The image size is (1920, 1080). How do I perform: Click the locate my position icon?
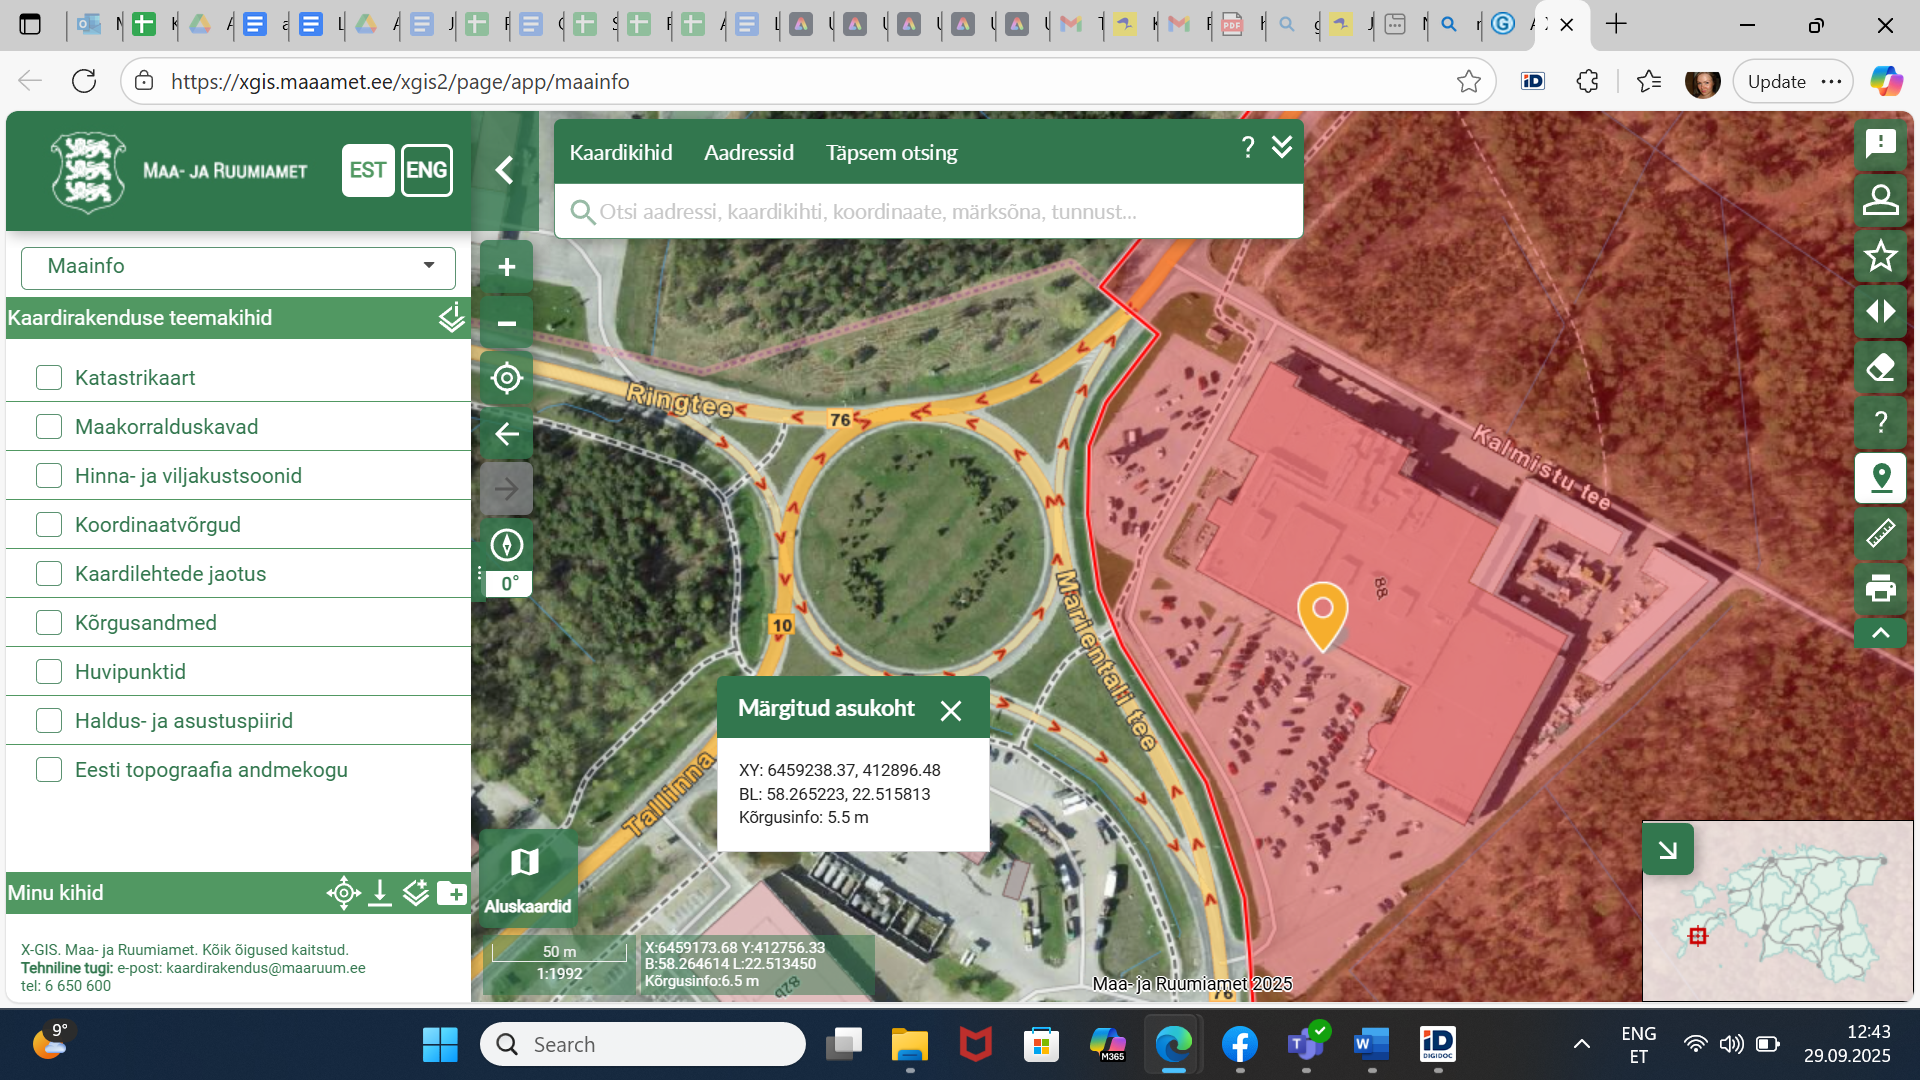506,378
